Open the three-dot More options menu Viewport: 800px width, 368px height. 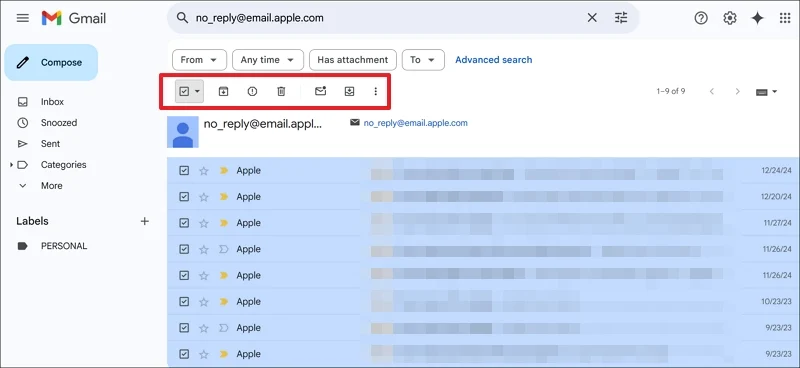coord(376,91)
